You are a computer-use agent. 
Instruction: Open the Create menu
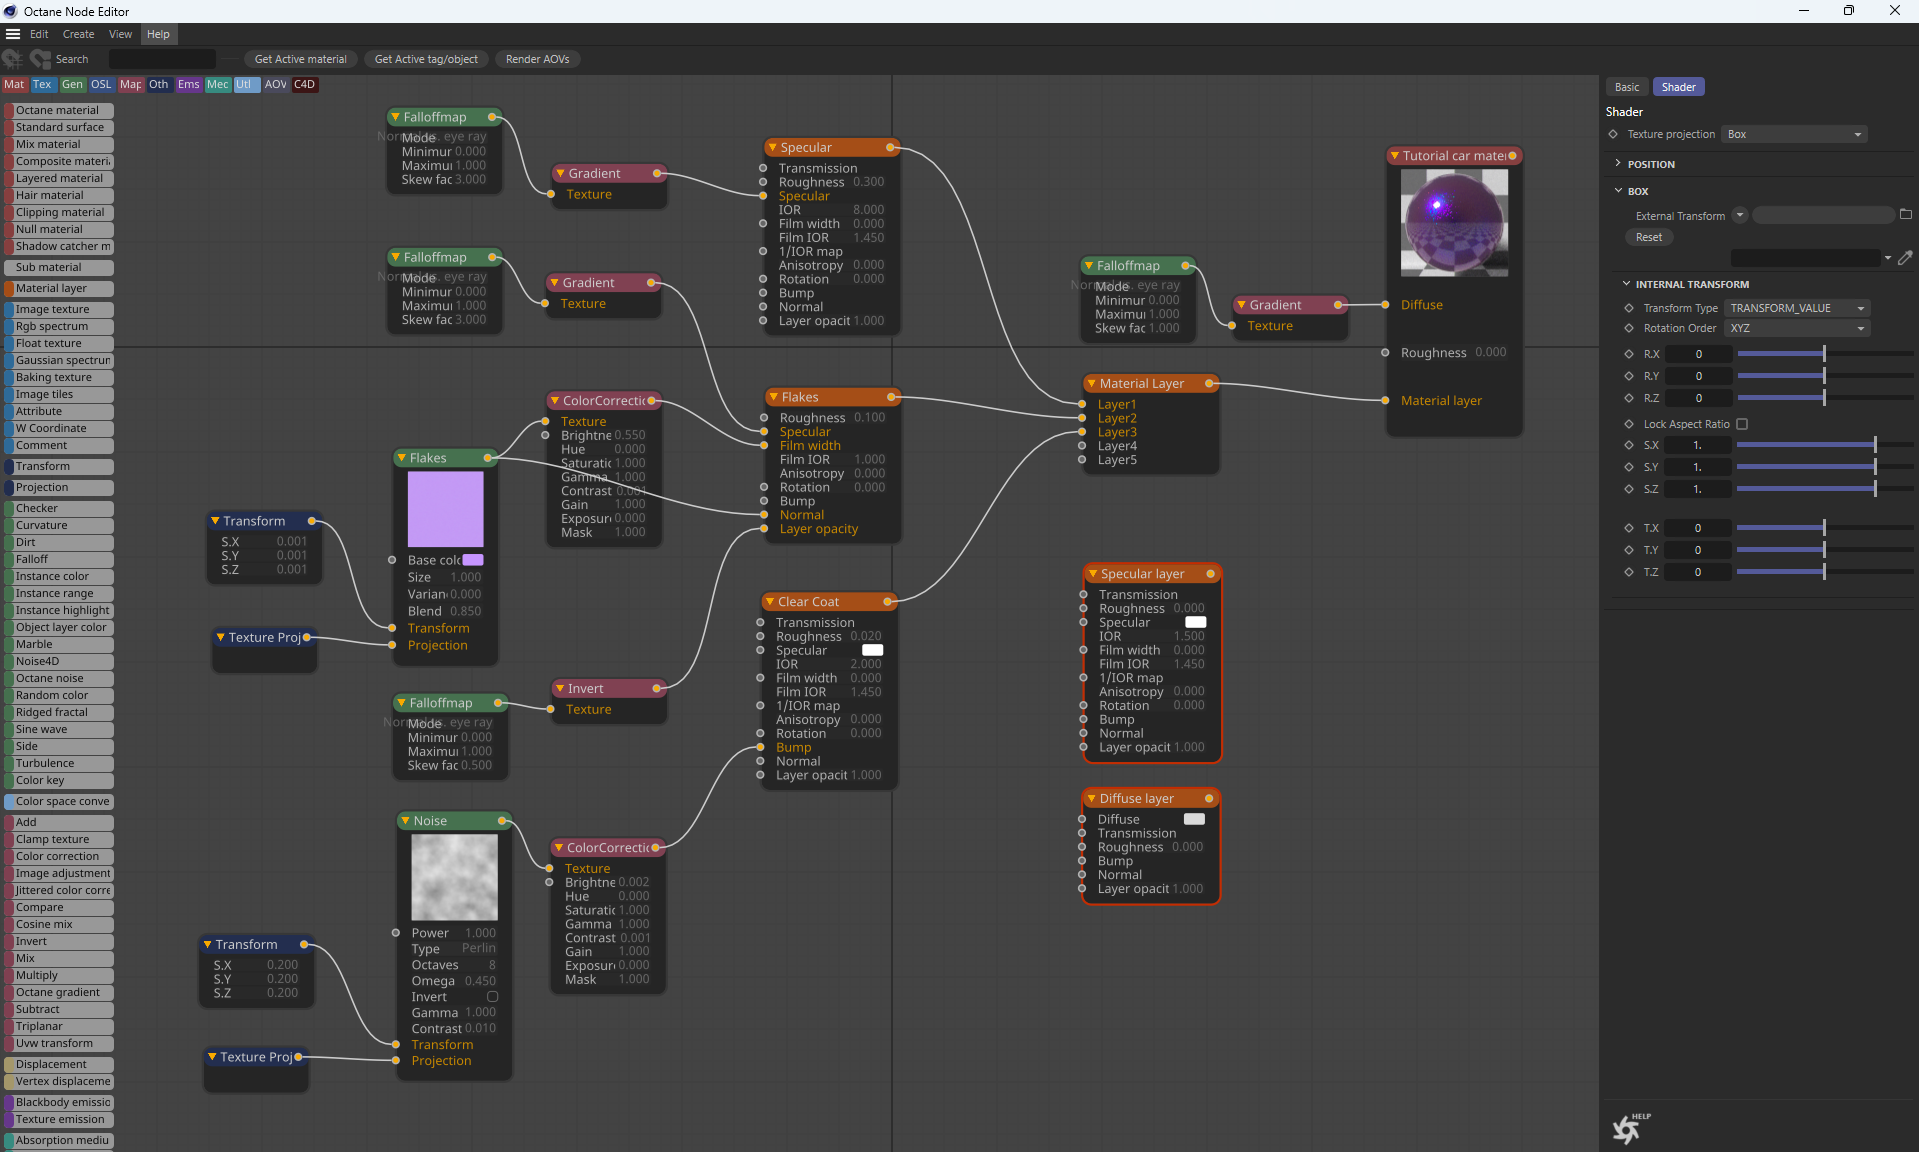click(x=78, y=34)
